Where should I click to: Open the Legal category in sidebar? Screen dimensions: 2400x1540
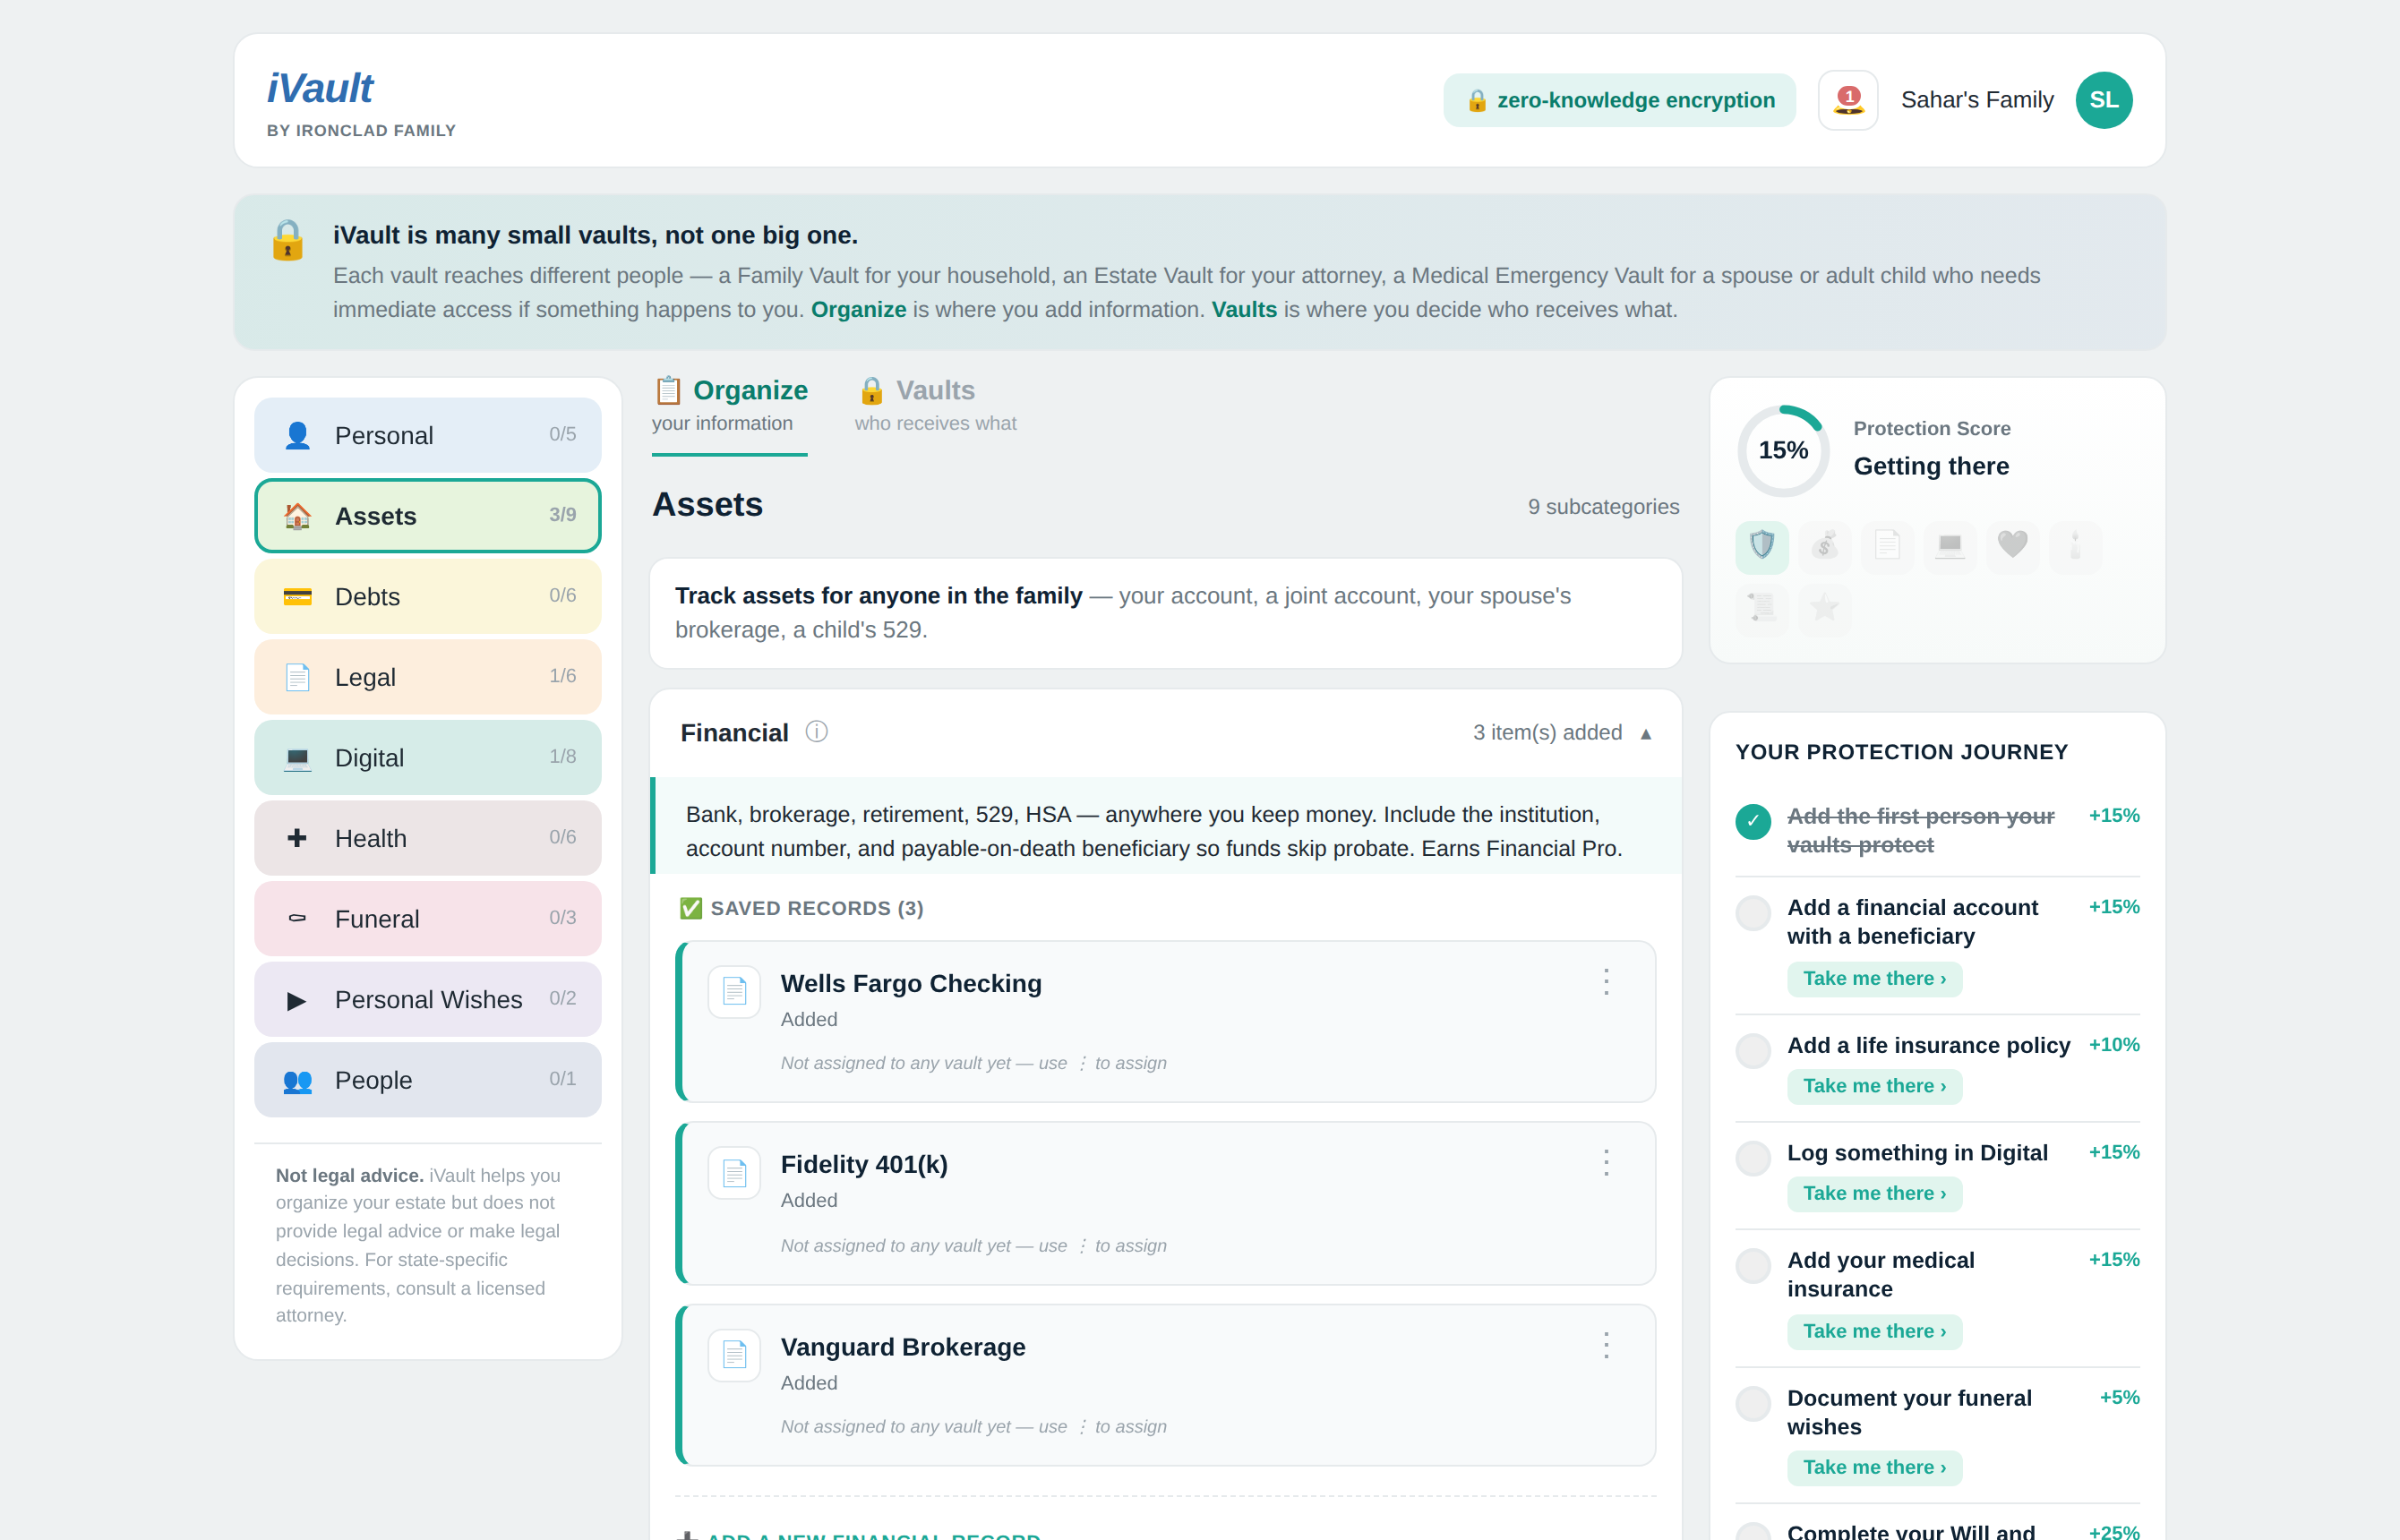pos(428,677)
